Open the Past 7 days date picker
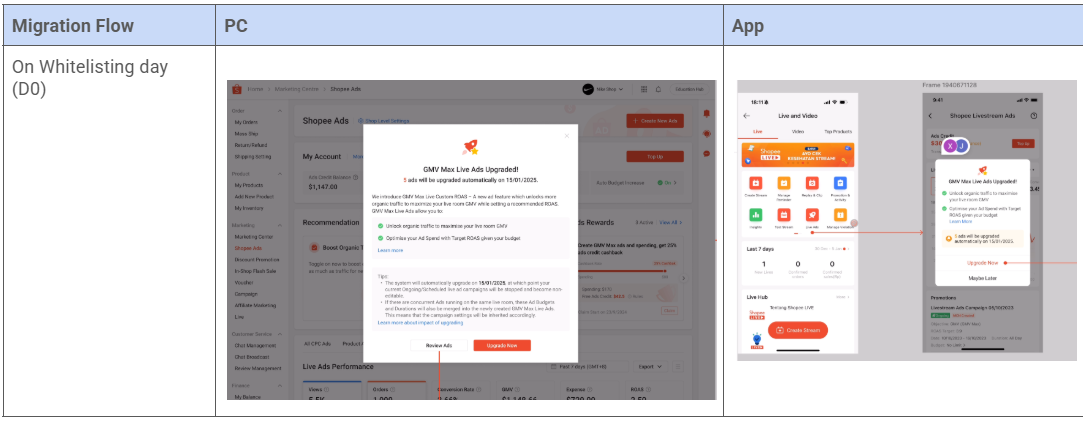The width and height of the screenshot is (1083, 421). (588, 366)
